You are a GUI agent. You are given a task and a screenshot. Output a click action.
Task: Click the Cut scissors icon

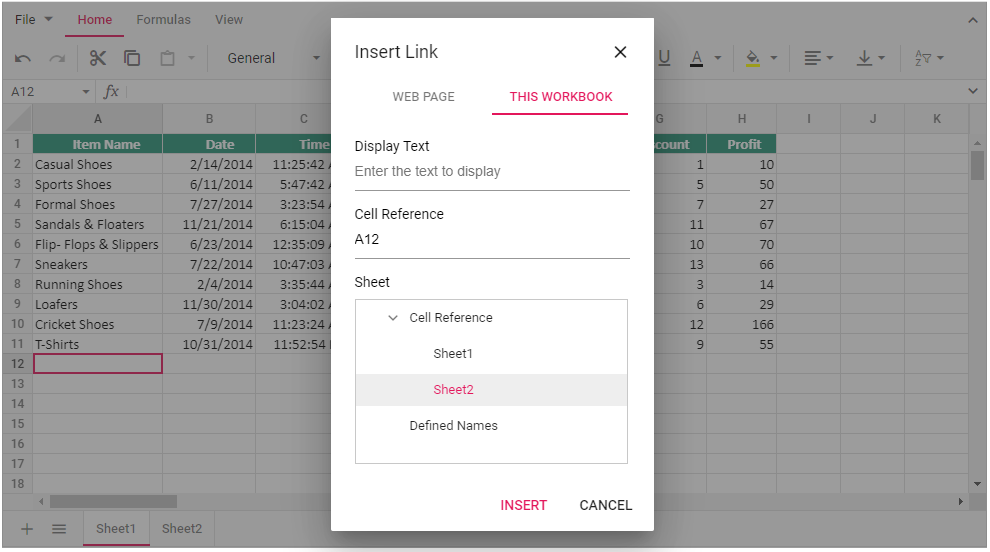coord(97,58)
